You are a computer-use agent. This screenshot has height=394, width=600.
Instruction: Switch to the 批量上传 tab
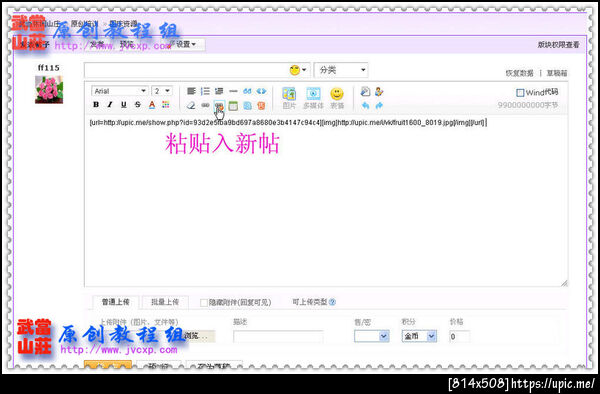[x=165, y=302]
